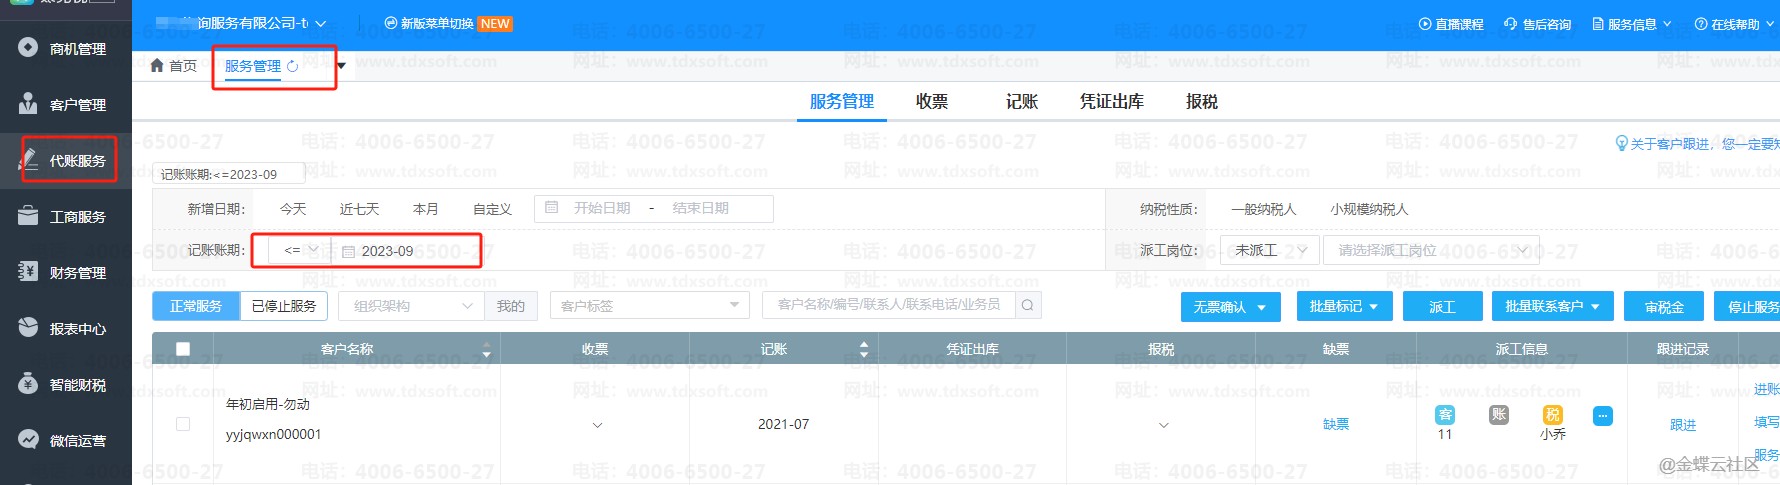
Task: Switch to the 报税 tab
Action: (1201, 102)
